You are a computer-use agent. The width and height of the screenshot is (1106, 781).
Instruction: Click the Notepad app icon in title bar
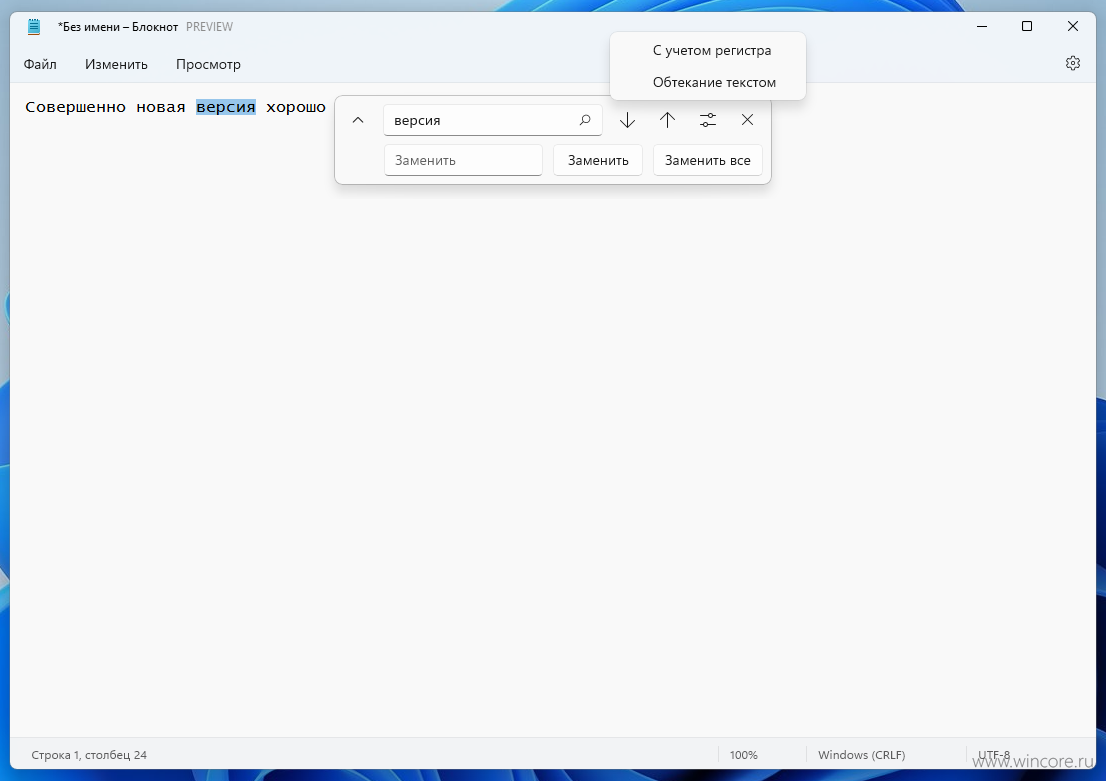coord(34,27)
